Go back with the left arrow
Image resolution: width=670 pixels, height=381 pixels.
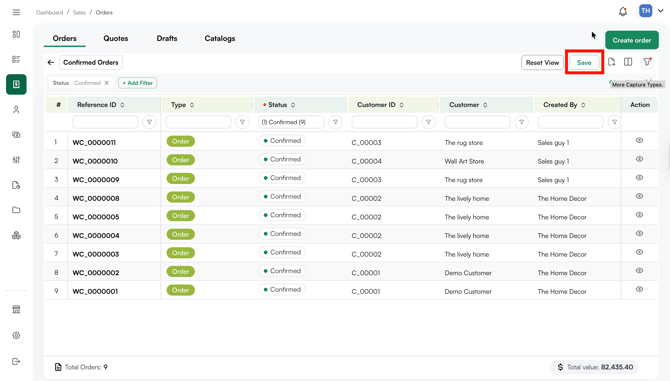point(51,62)
